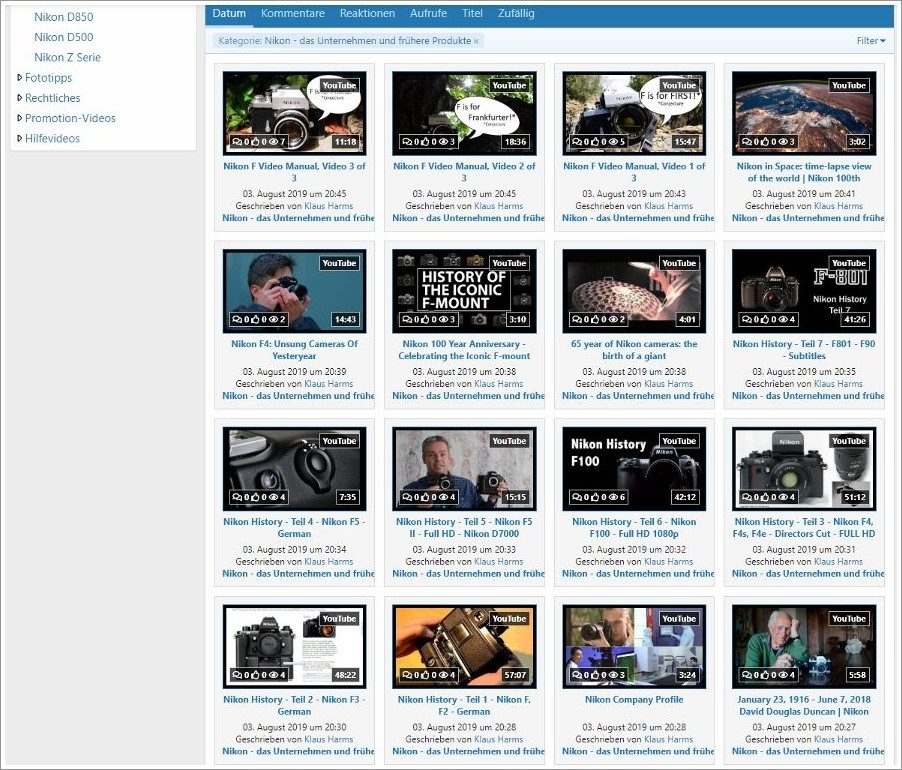Click Nikon 100 Year Anniversary title link

coord(464,350)
